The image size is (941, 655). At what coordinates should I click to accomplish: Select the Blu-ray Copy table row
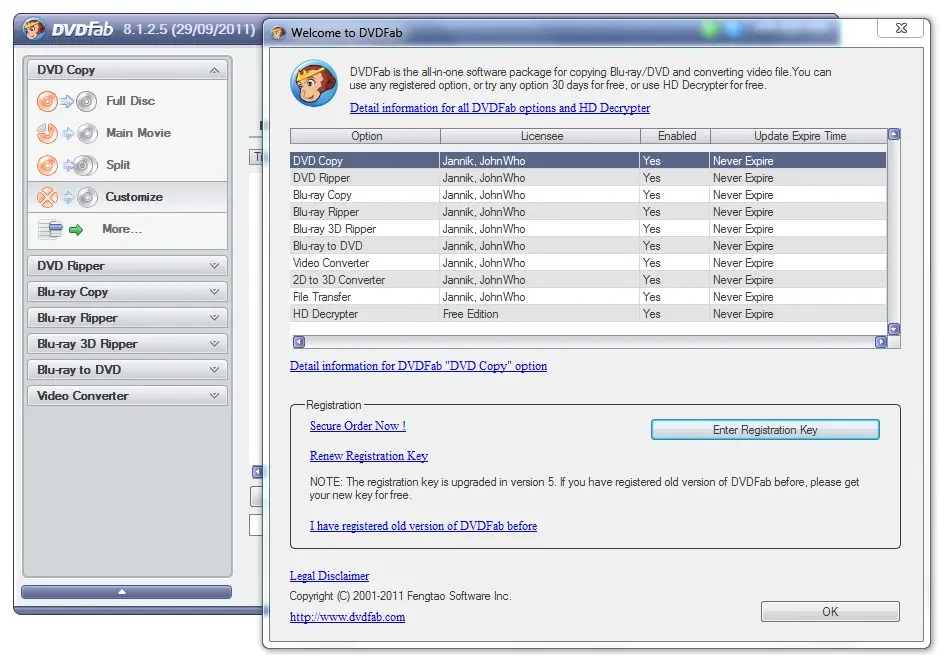pos(588,195)
